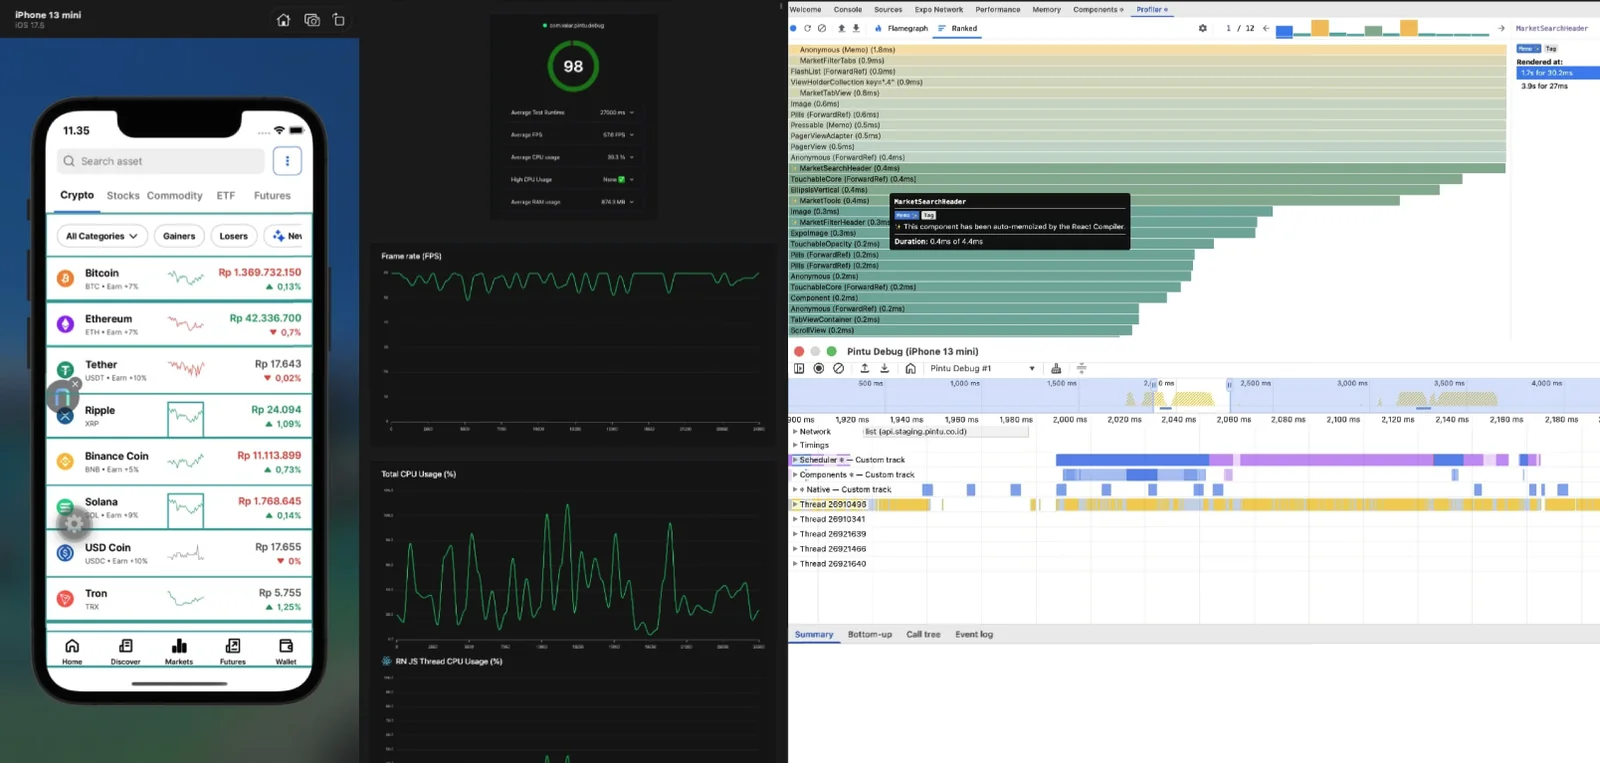The width and height of the screenshot is (1600, 763).
Task: Open the Tether asset row
Action: pyautogui.click(x=179, y=370)
